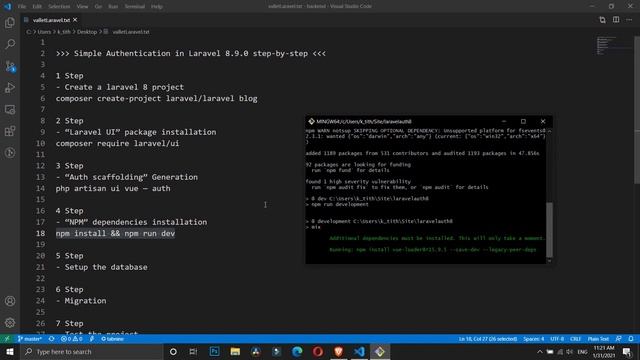Select the vallett.laravel.txt editor tab
The width and height of the screenshot is (640, 360).
[x=51, y=20]
